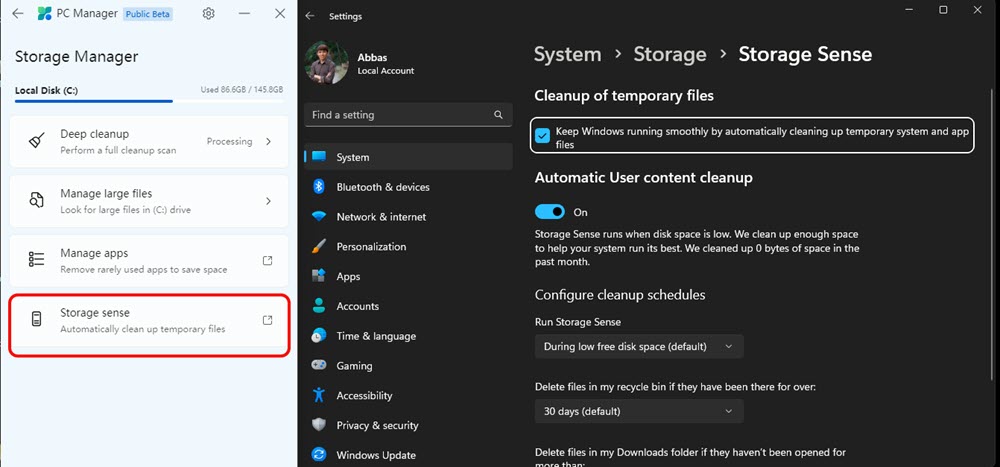The image size is (1000, 467).
Task: Open Manage apps external link icon
Action: [268, 260]
